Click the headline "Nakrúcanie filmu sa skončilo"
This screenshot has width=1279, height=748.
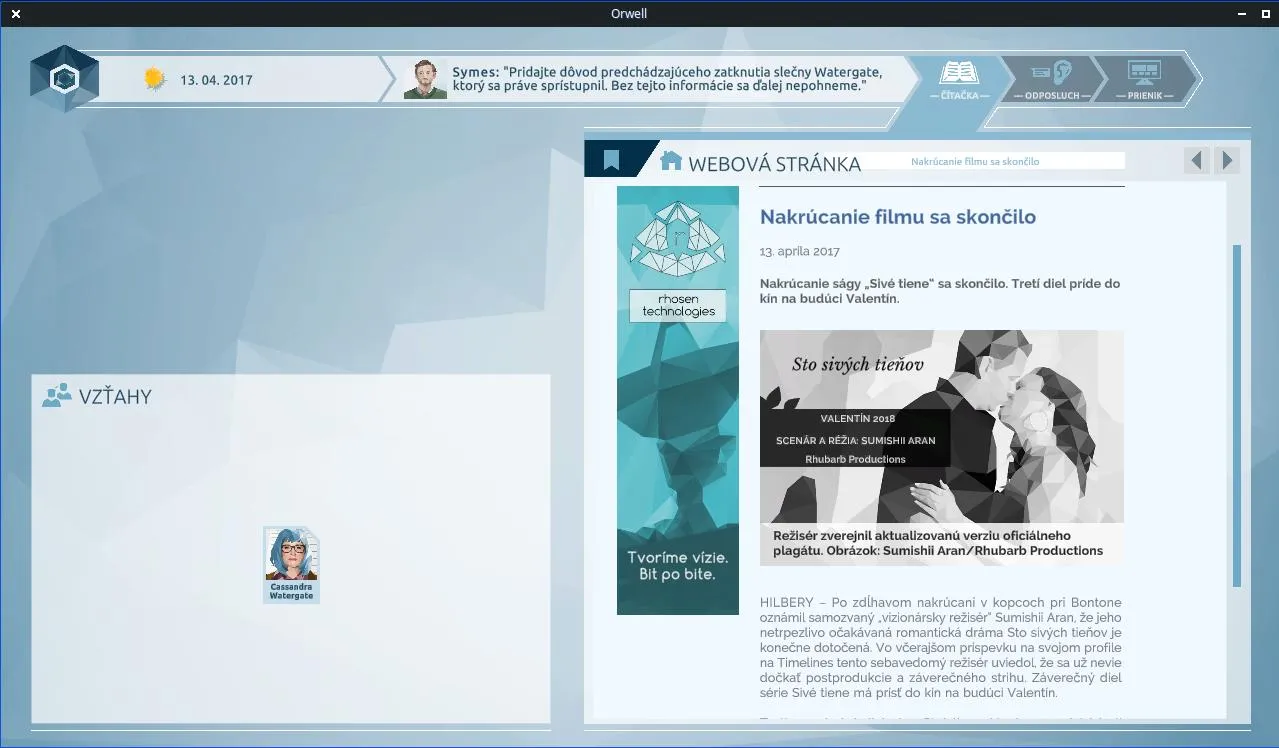[898, 217]
